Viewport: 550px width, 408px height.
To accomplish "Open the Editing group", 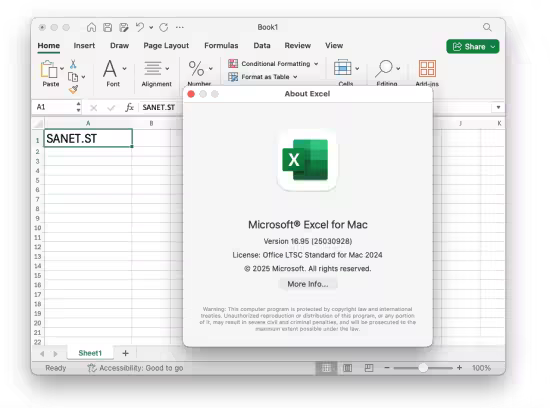I will (x=387, y=73).
